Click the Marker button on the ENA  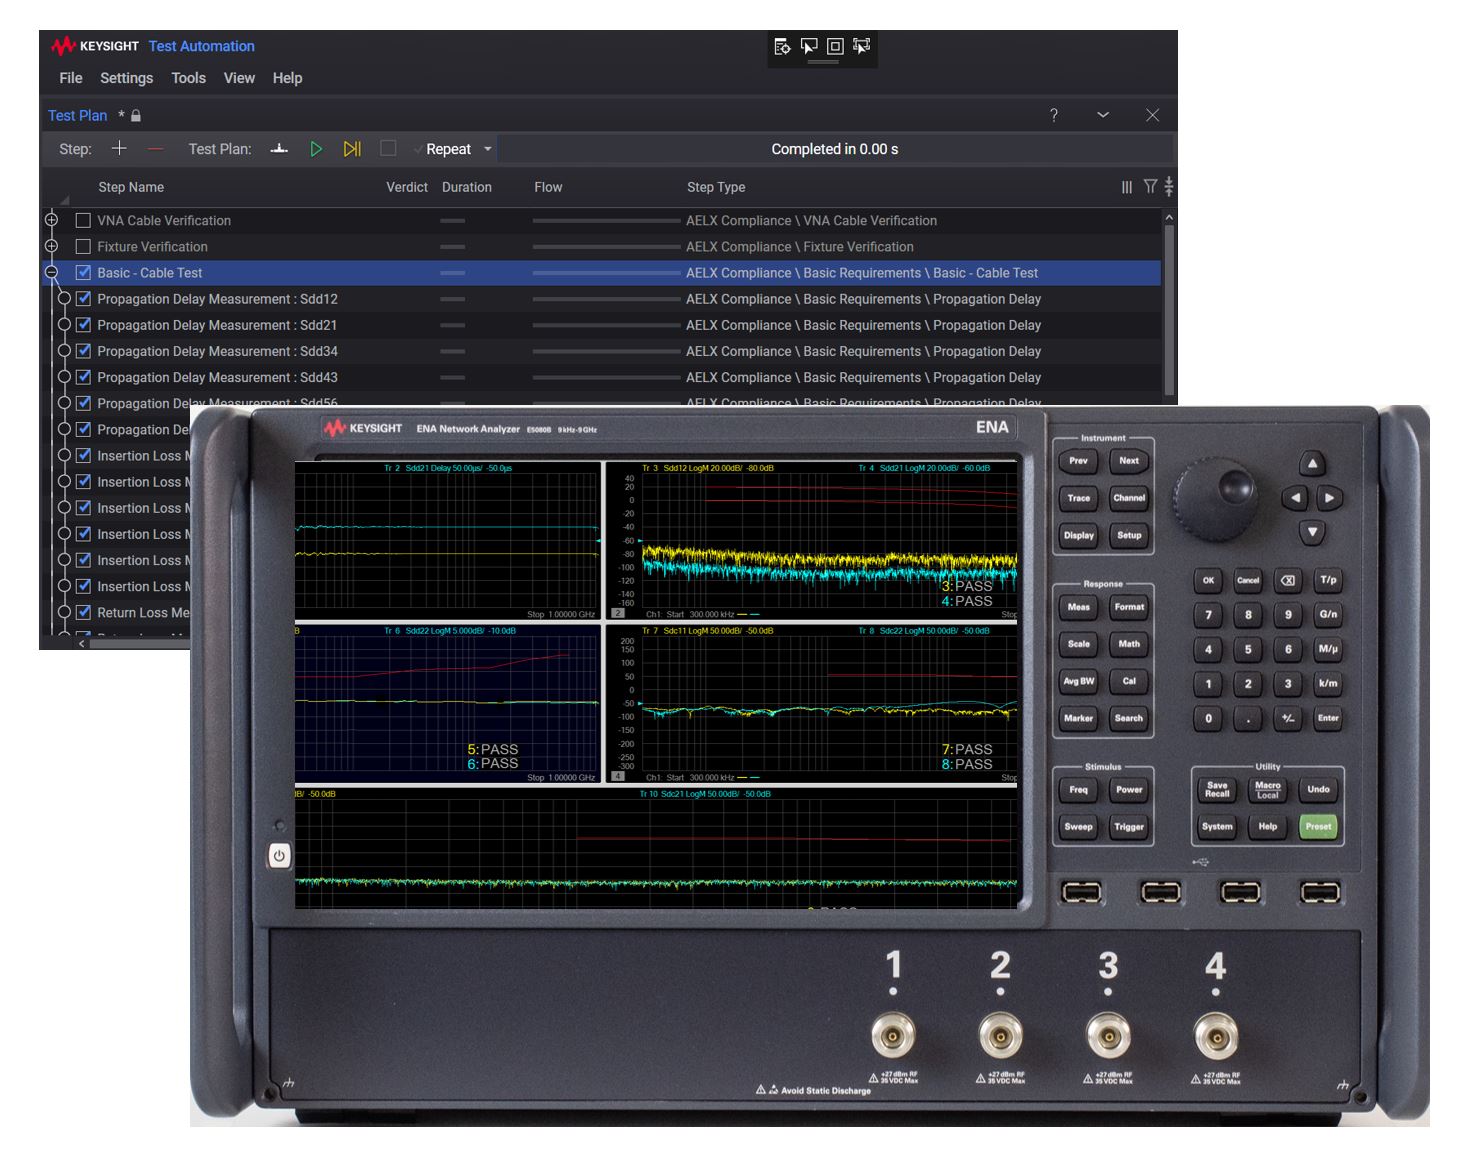click(x=1078, y=718)
